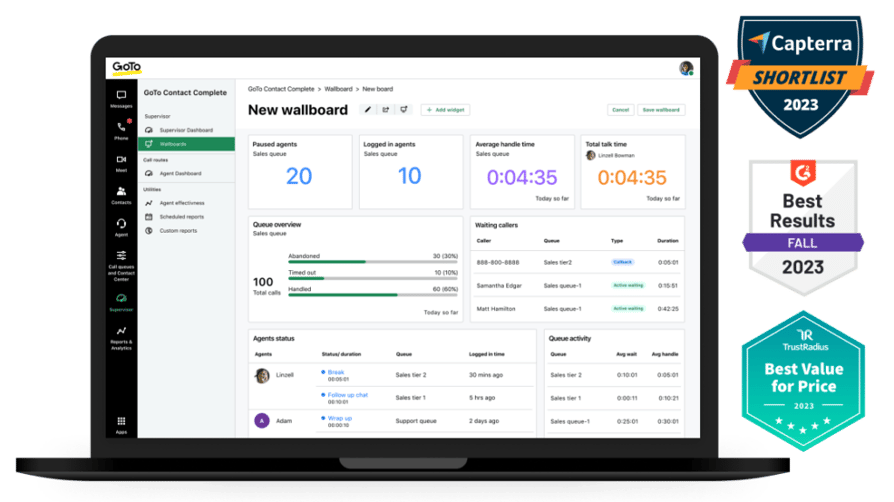The image size is (894, 502).
Task: Click the share icon beside New wallboard
Action: [x=386, y=110]
